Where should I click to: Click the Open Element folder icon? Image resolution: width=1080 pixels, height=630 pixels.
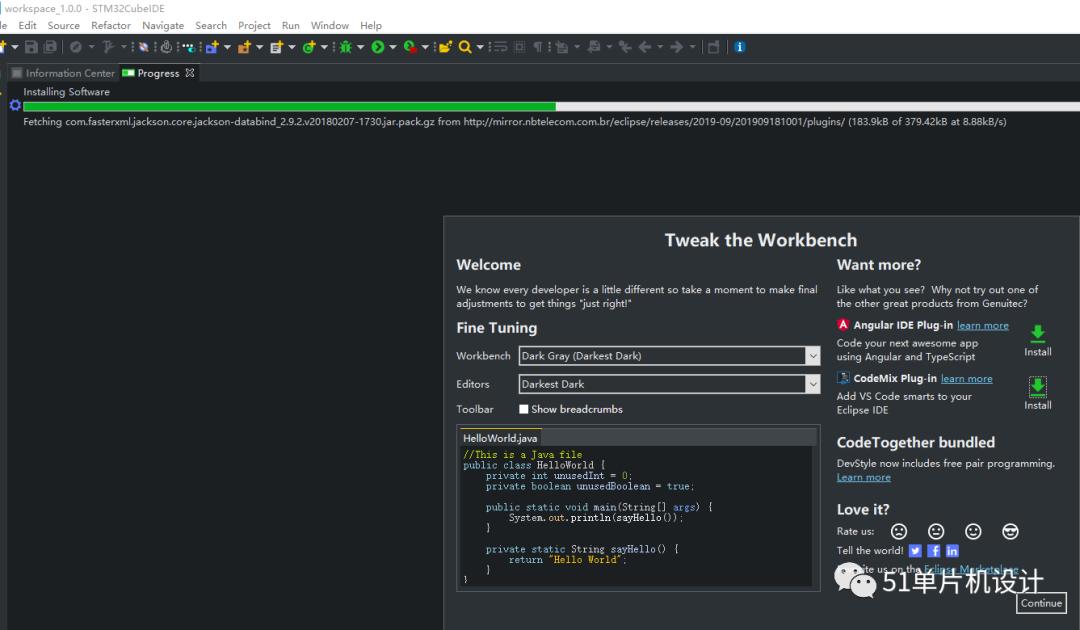(x=446, y=47)
